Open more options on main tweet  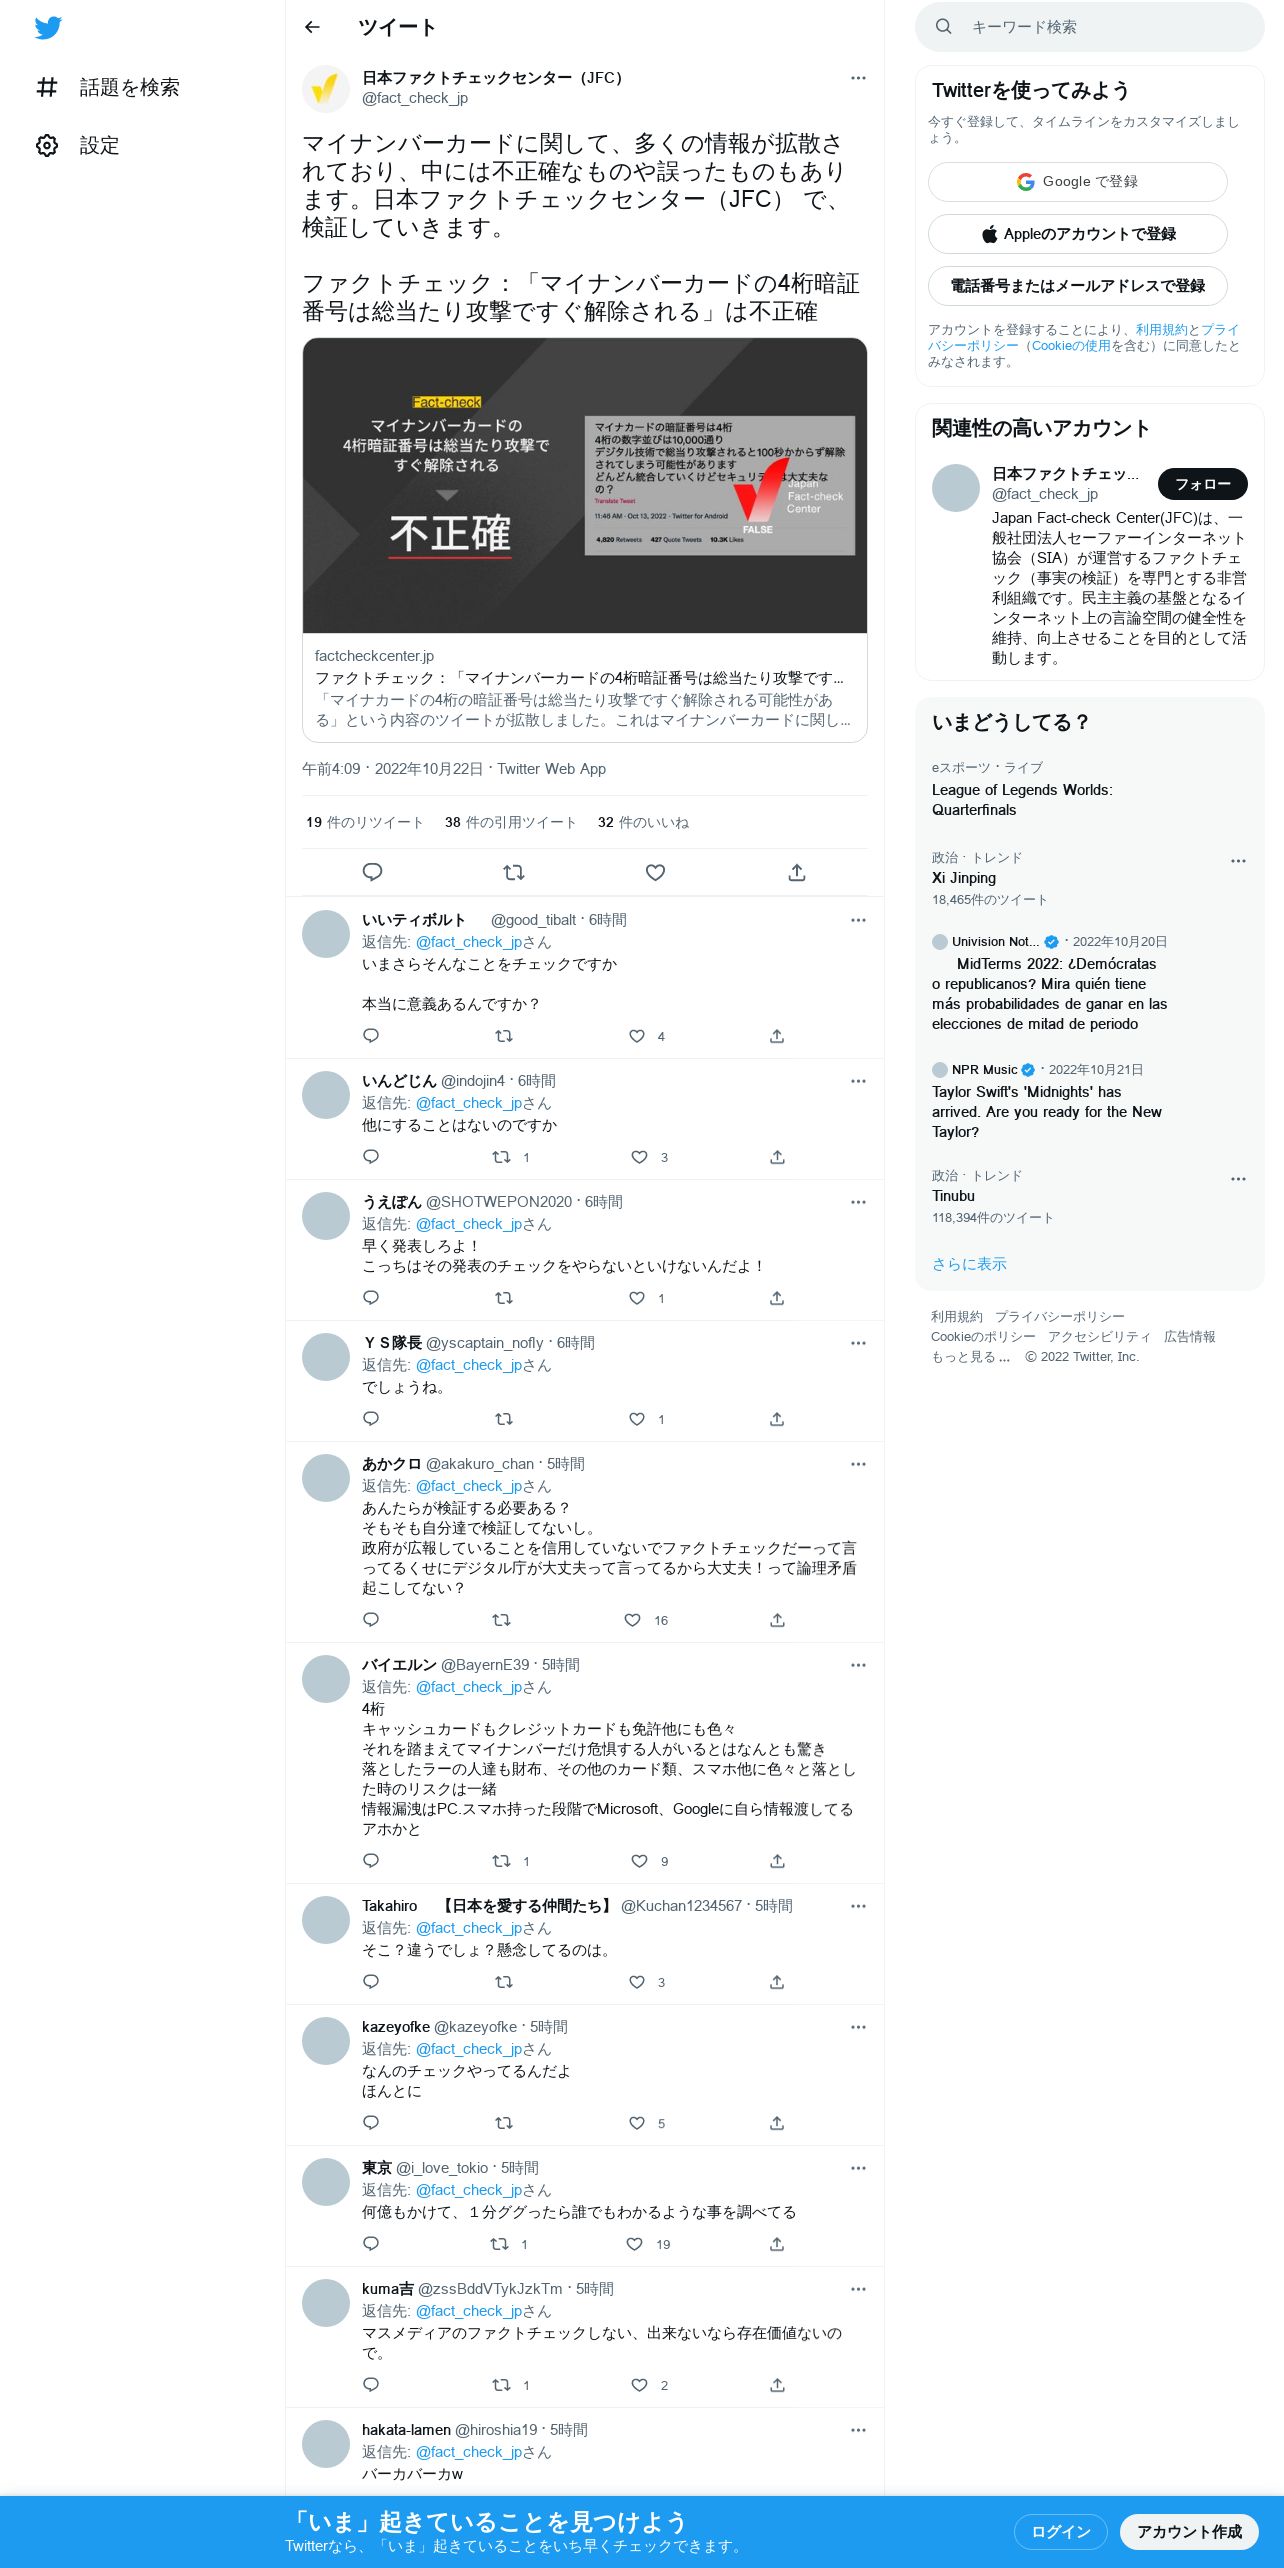tap(858, 78)
